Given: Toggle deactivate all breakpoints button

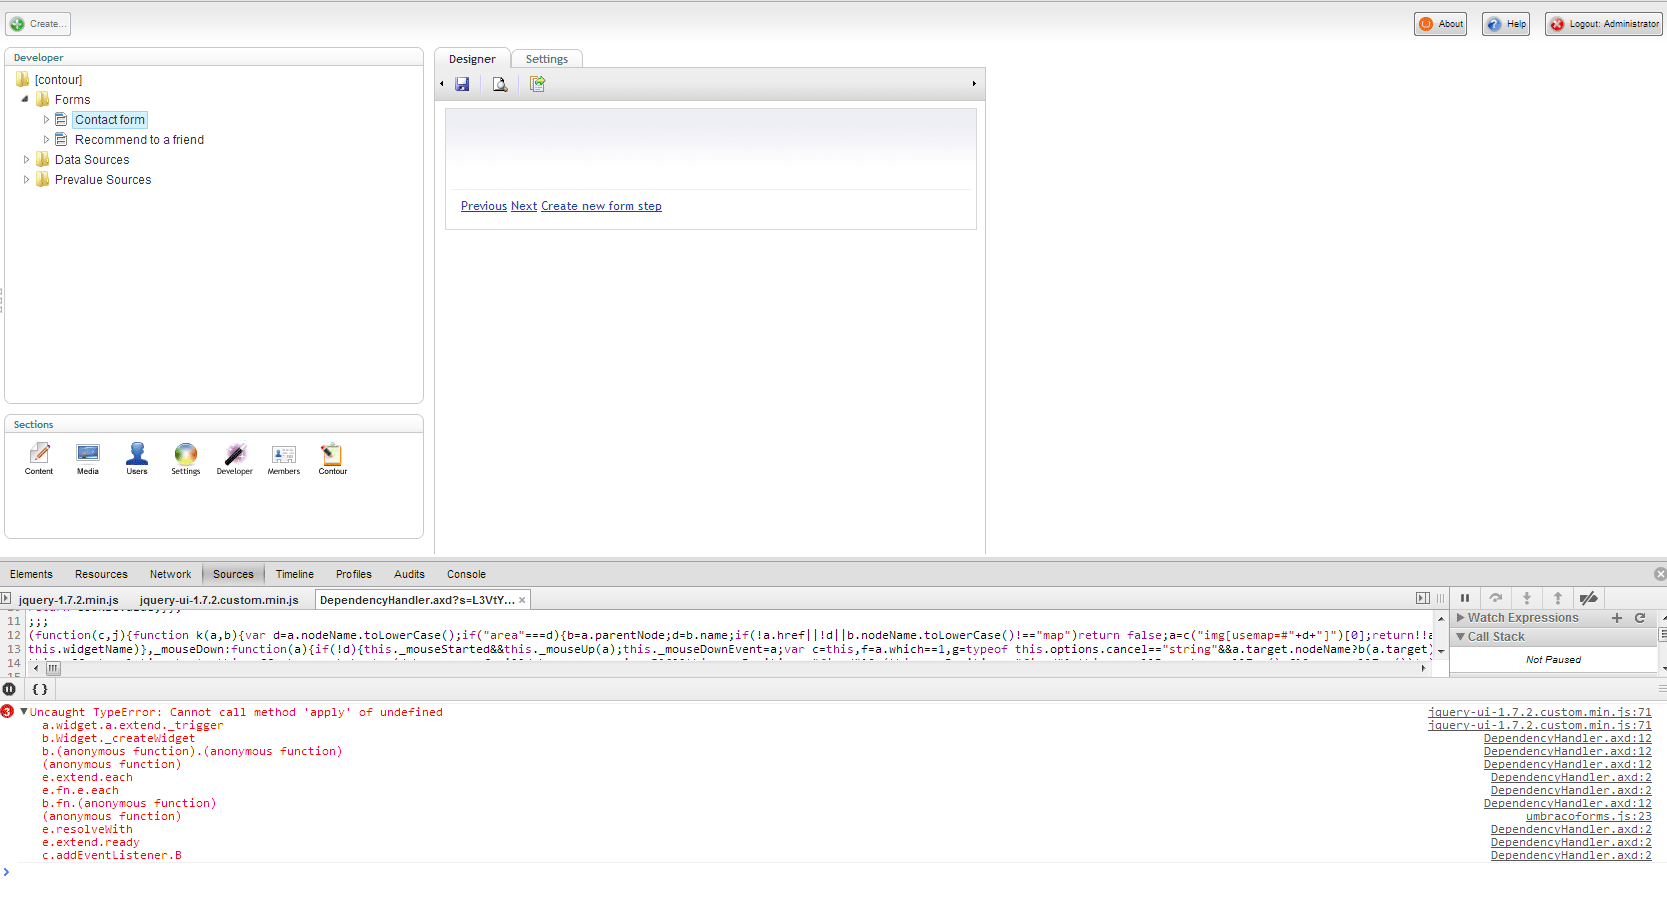Looking at the screenshot, I should point(1588,598).
